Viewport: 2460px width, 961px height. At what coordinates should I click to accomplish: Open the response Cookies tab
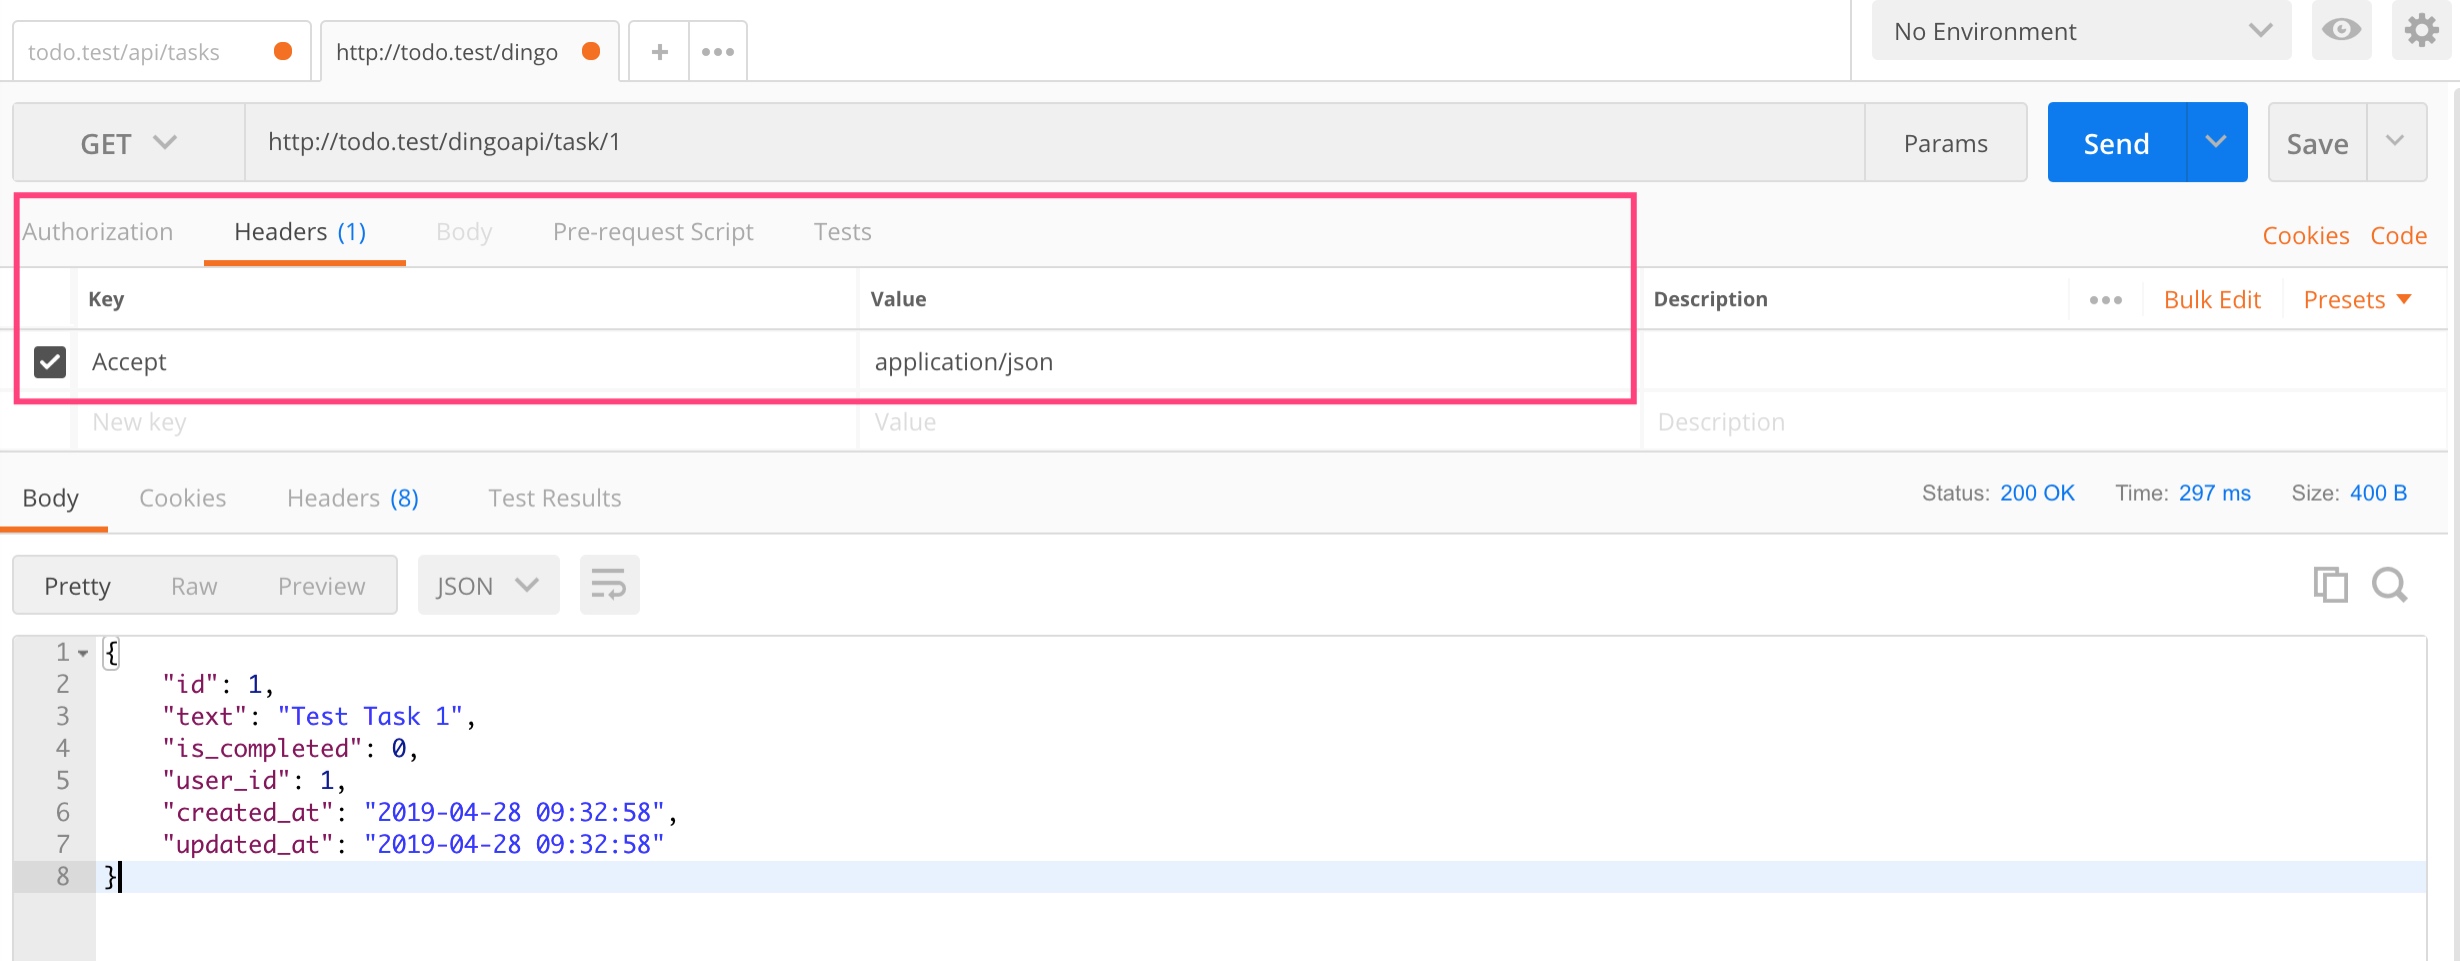(183, 498)
